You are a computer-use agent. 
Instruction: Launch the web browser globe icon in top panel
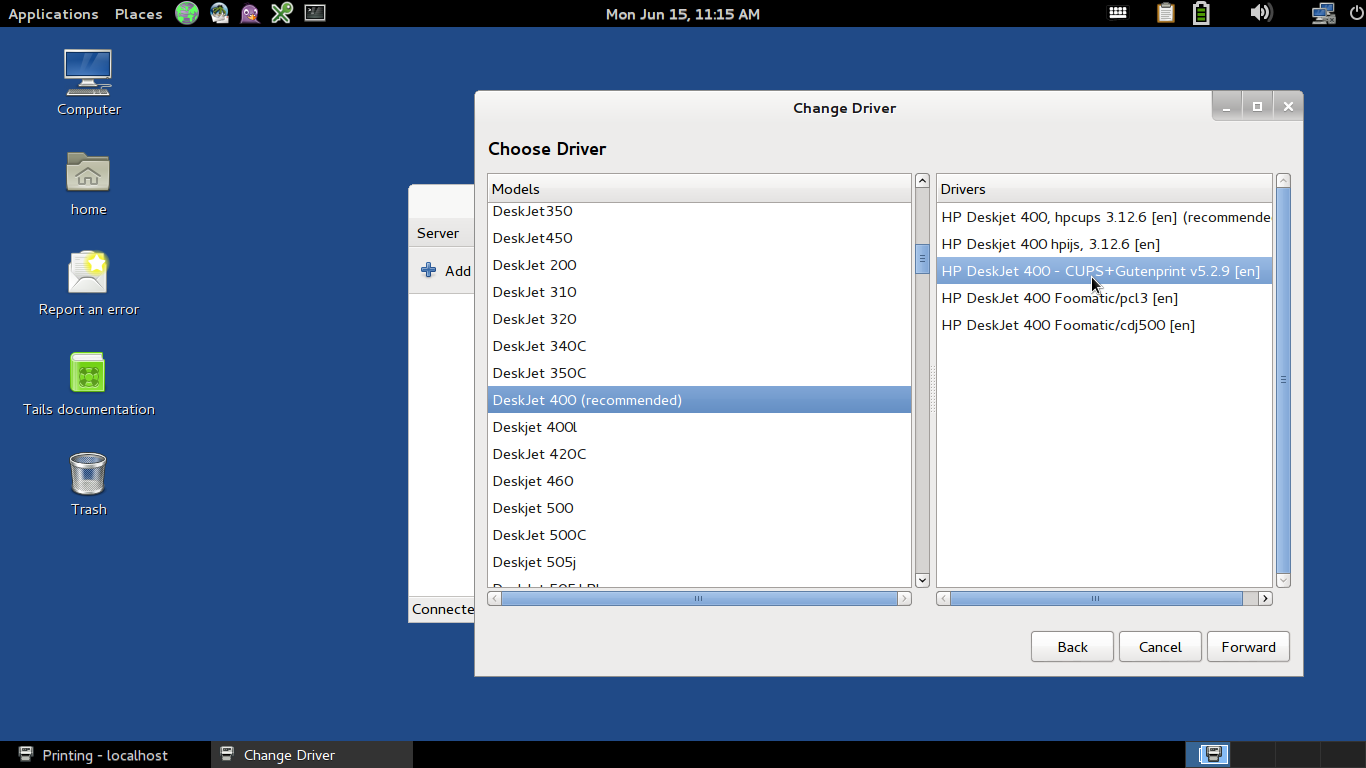(x=187, y=13)
